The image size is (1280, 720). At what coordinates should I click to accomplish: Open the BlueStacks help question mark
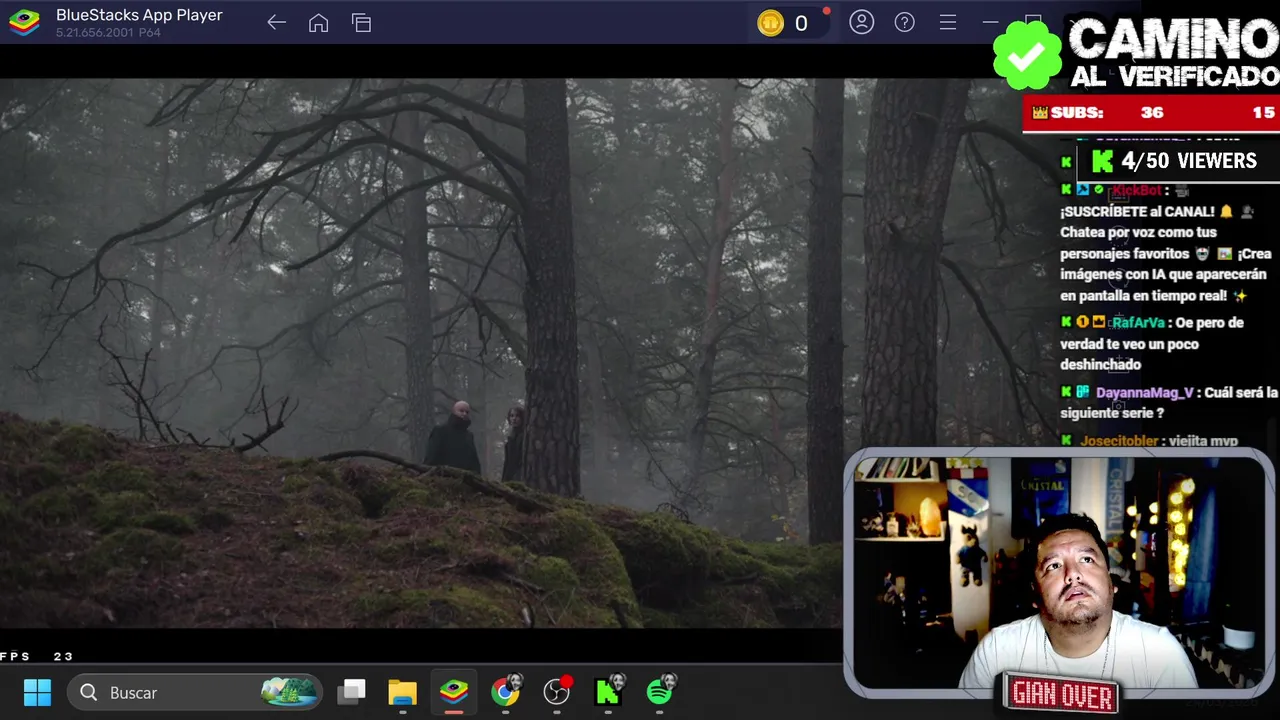pyautogui.click(x=904, y=22)
